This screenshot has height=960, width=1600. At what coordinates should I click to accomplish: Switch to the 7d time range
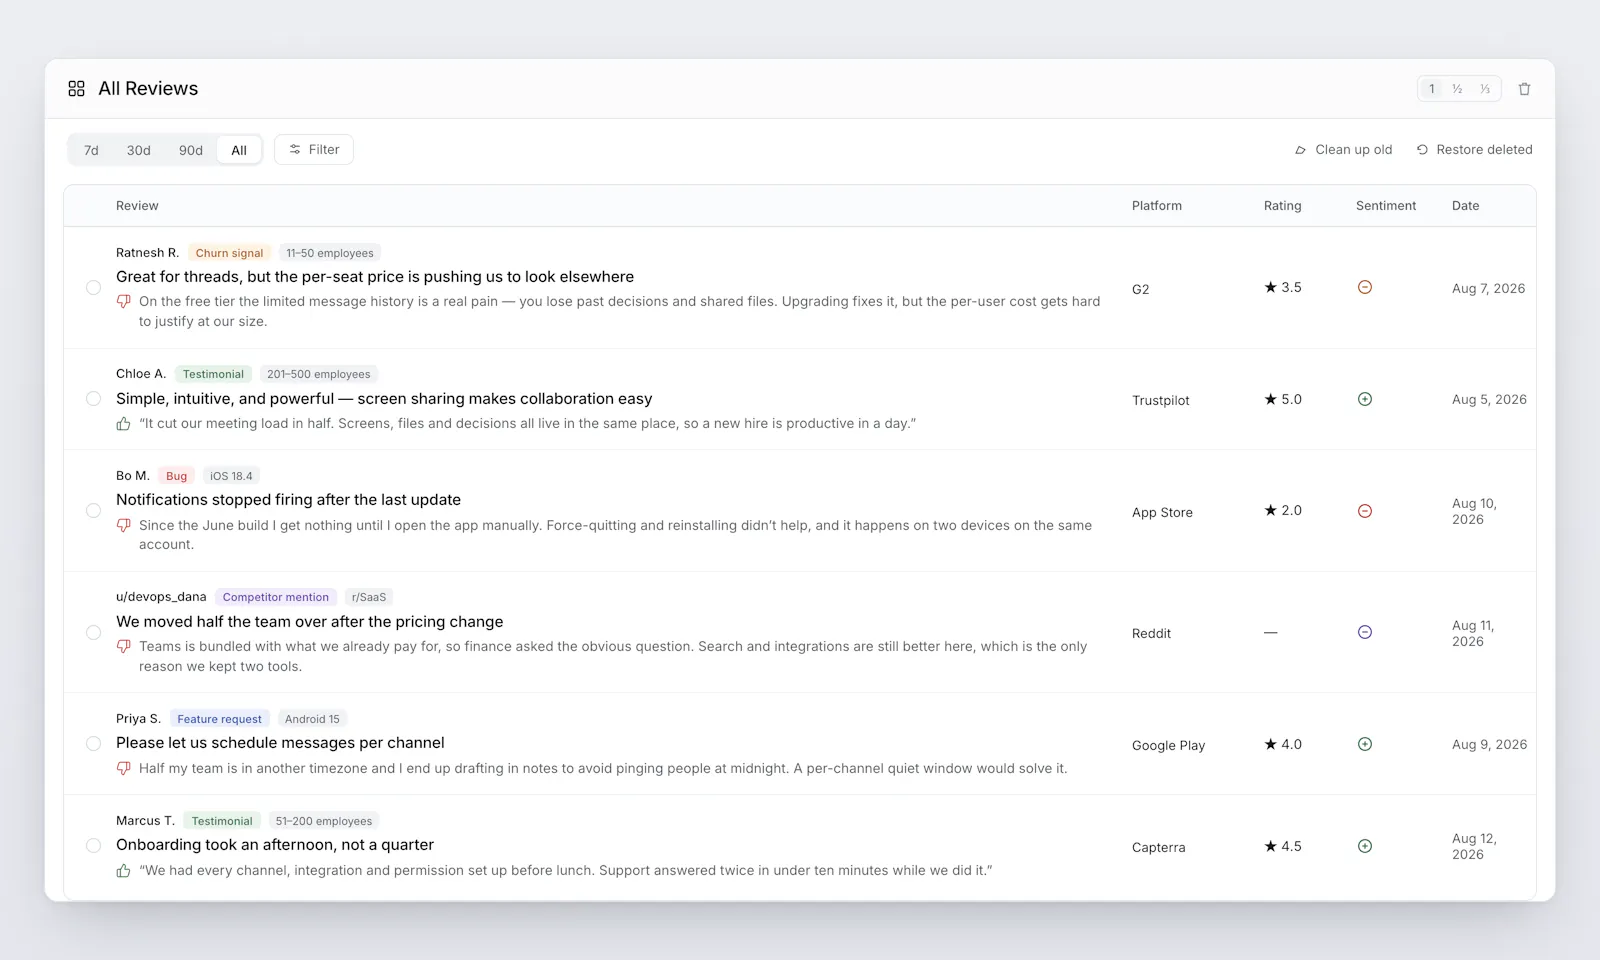pos(91,150)
